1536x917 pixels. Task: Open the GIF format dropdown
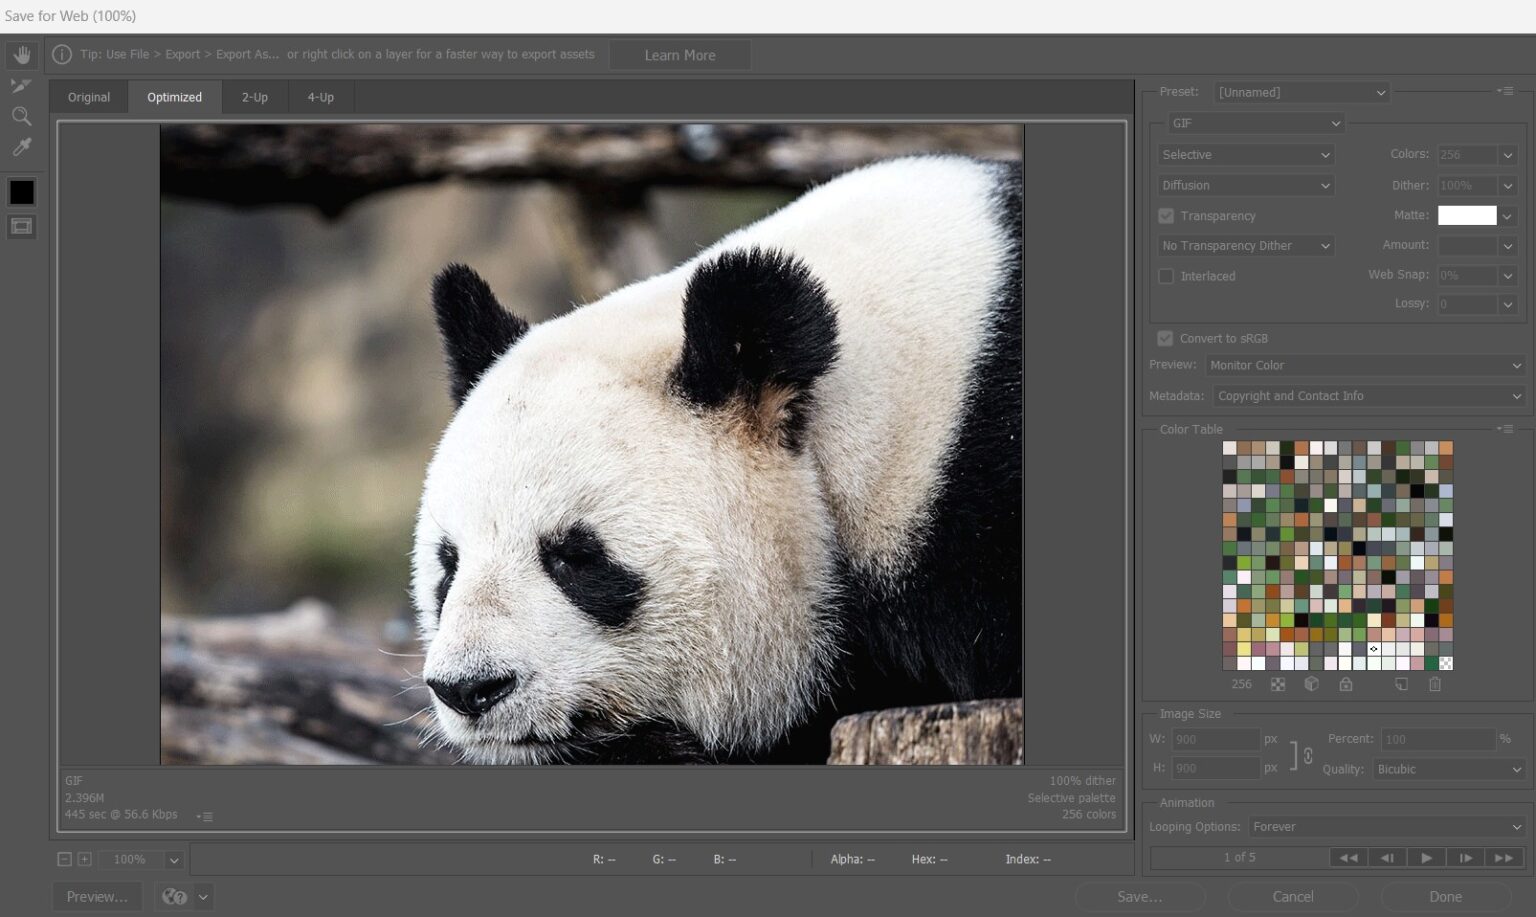point(1256,123)
